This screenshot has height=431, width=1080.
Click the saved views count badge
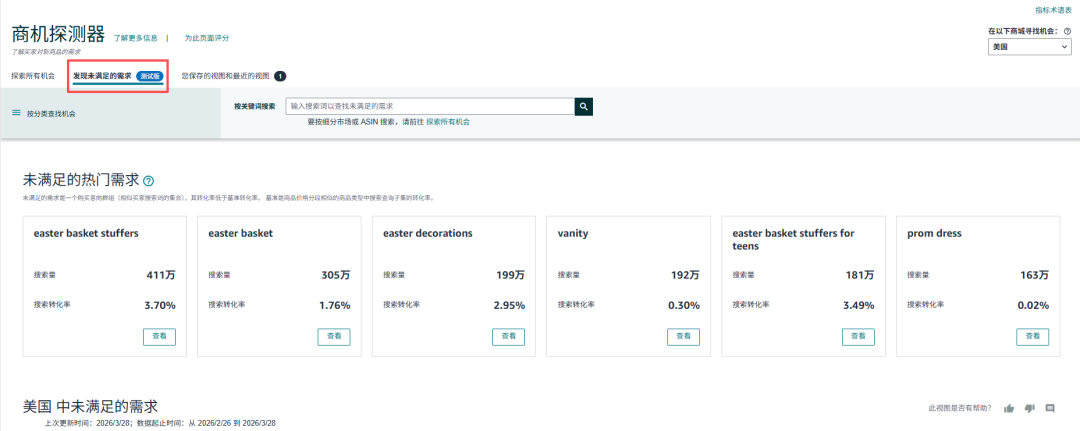point(280,75)
